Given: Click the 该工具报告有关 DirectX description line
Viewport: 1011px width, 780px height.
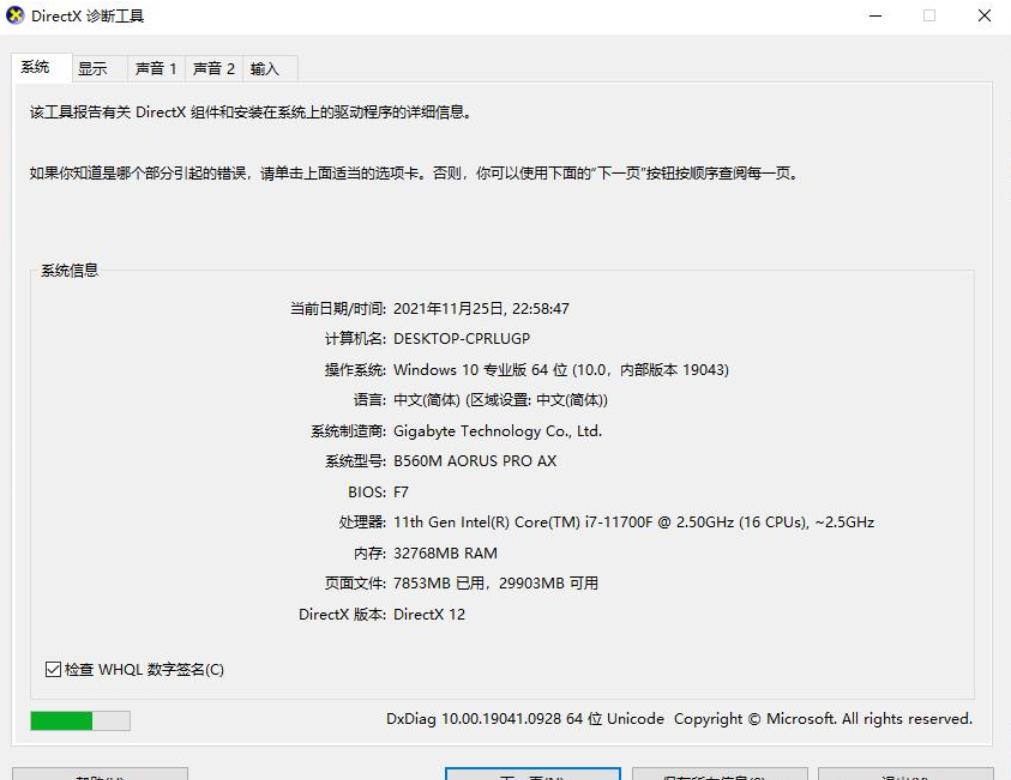Looking at the screenshot, I should (252, 112).
